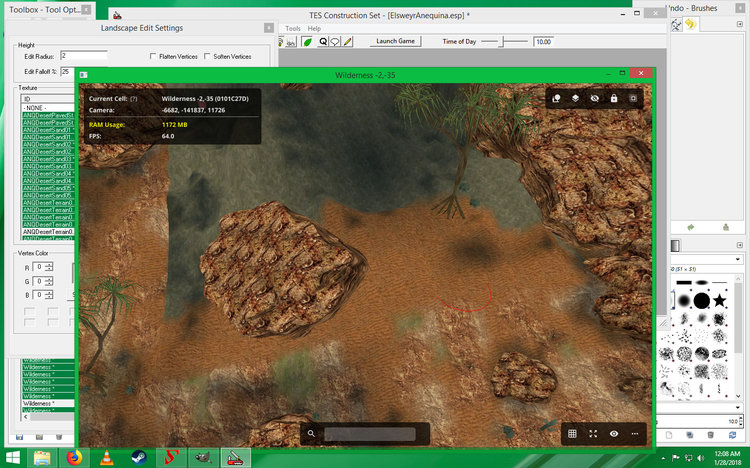Click the pencil edit toolbar icon
This screenshot has height=468, width=750.
point(348,42)
